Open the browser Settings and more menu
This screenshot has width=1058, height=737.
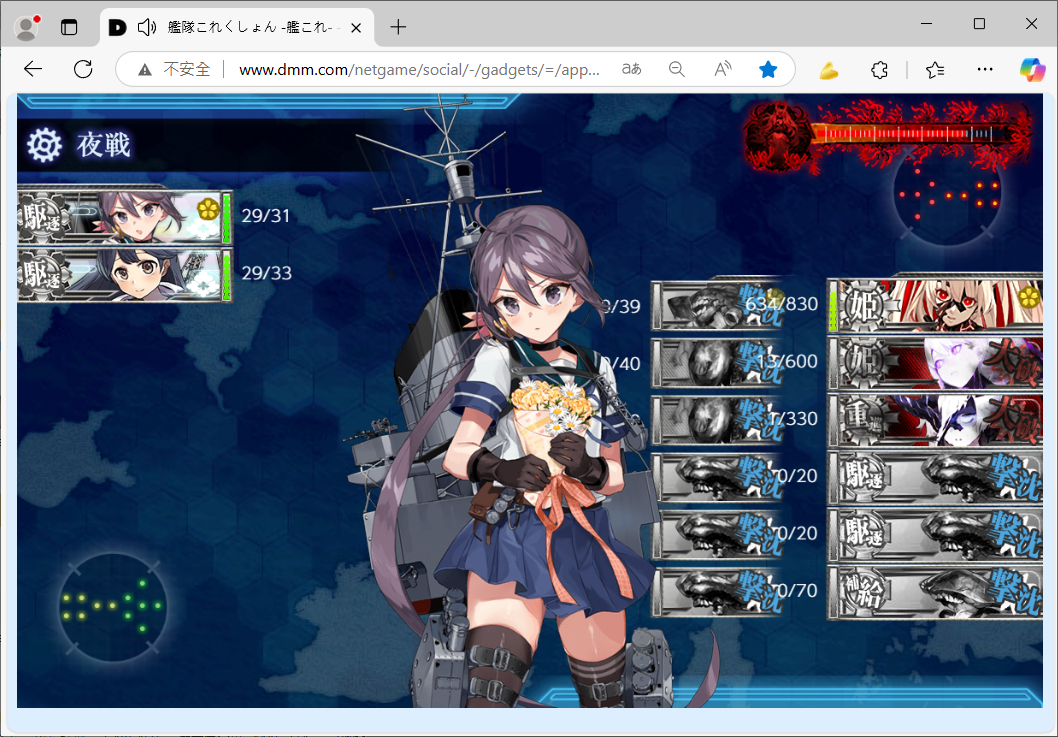[985, 70]
